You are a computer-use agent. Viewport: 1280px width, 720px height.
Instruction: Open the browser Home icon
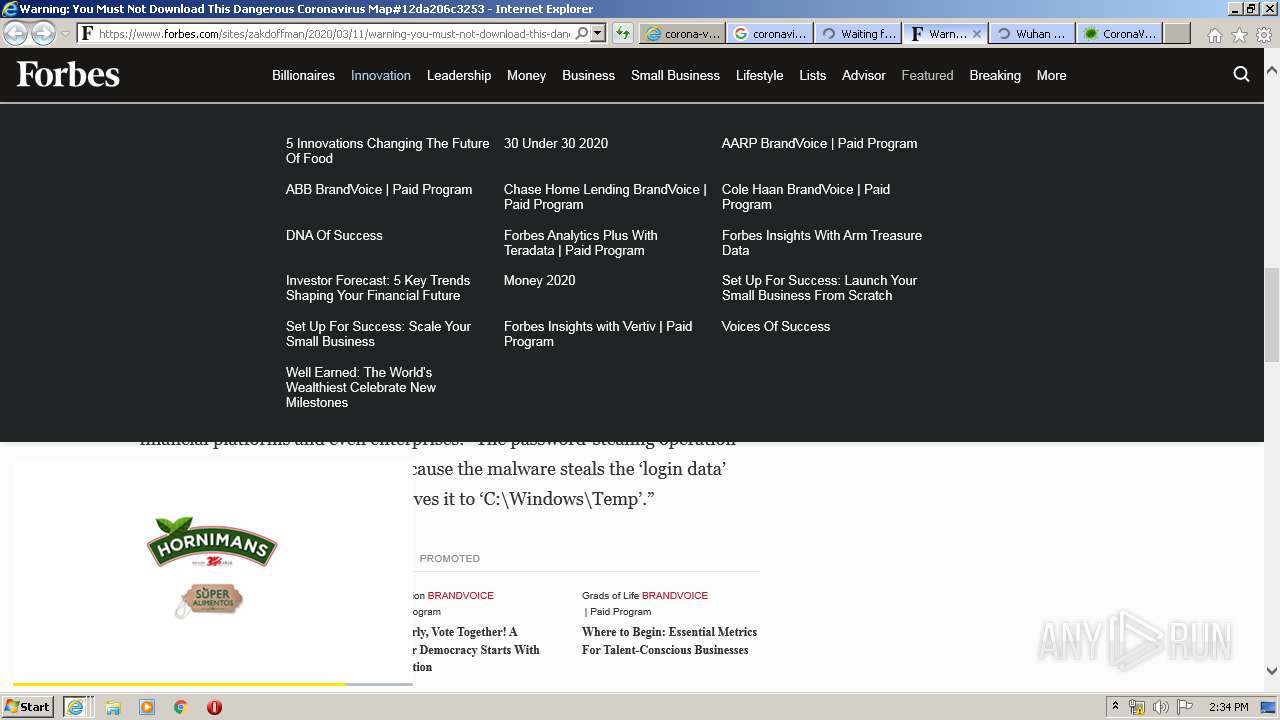[x=1214, y=34]
